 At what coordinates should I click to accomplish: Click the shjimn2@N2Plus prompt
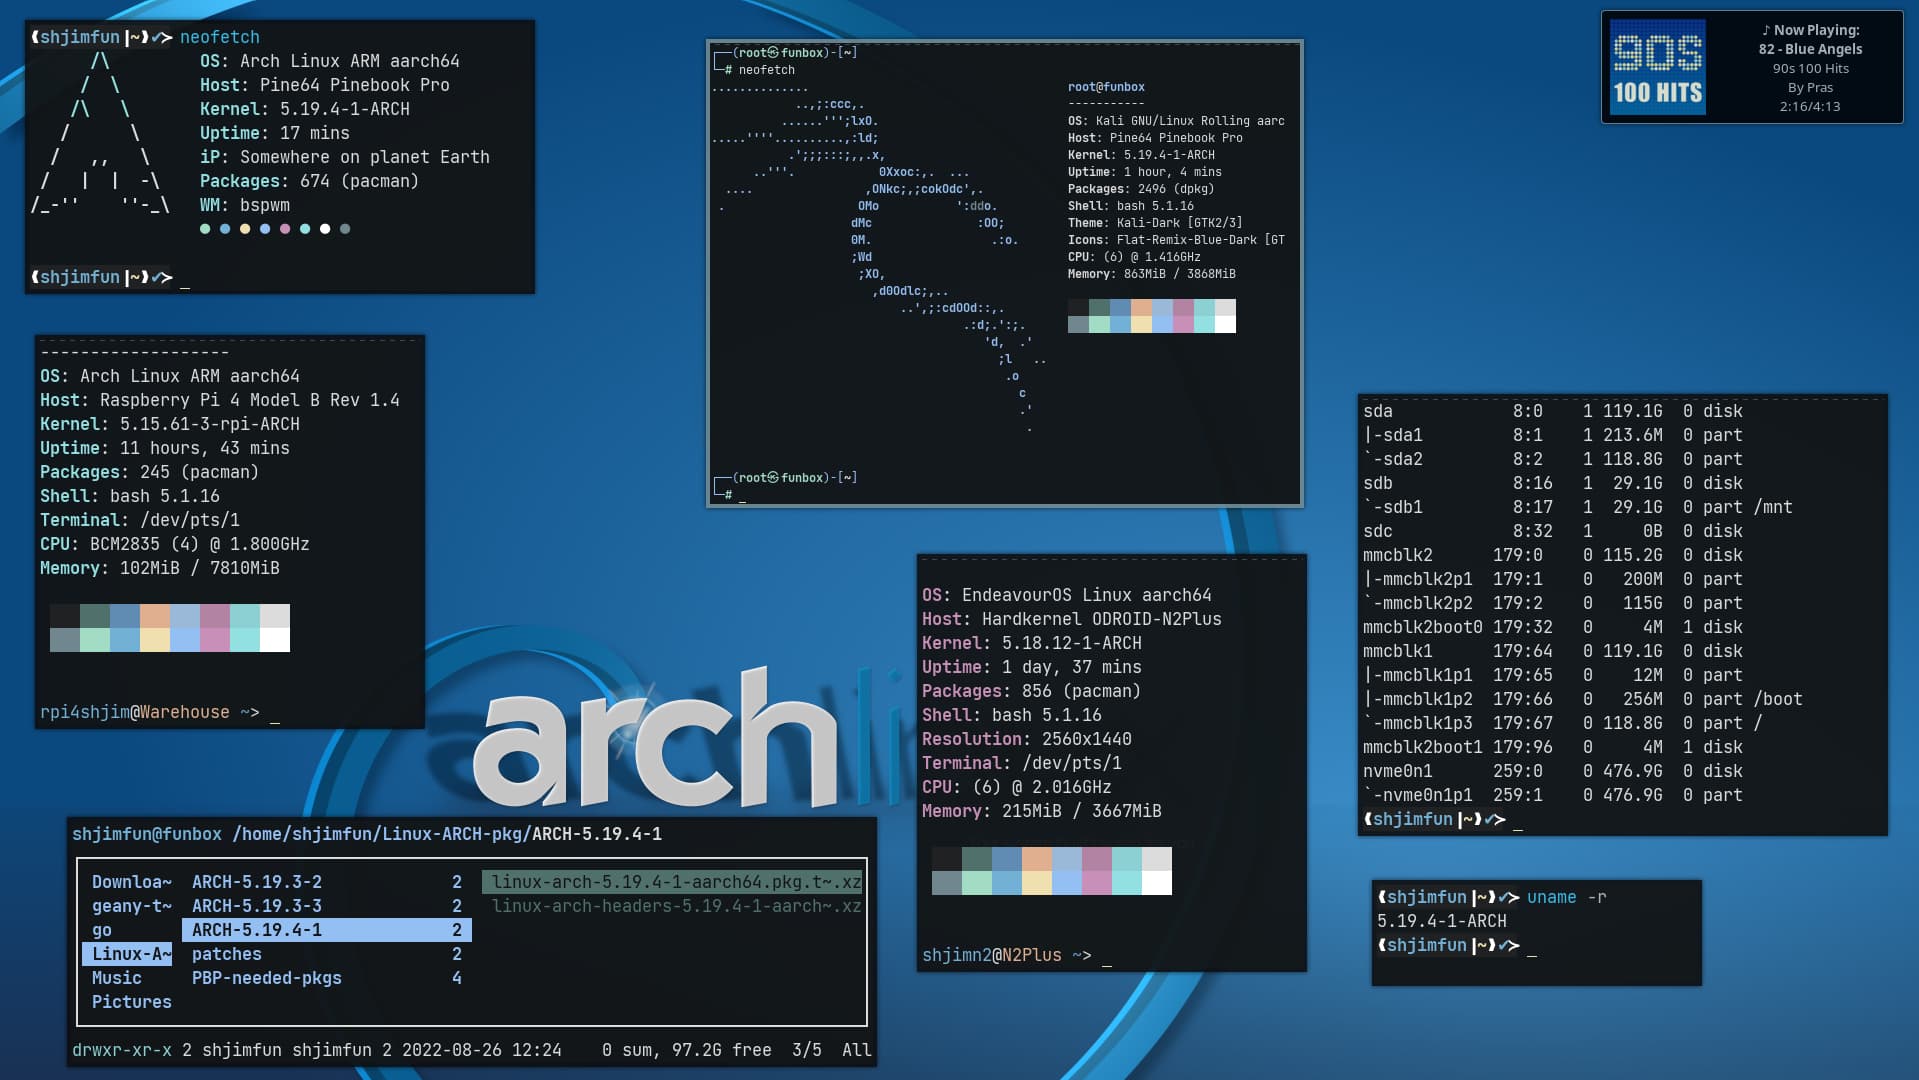coord(1006,955)
